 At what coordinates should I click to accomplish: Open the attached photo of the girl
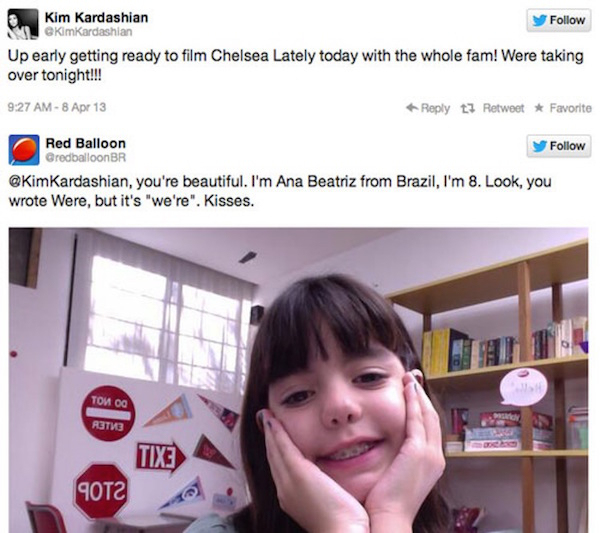(298, 380)
